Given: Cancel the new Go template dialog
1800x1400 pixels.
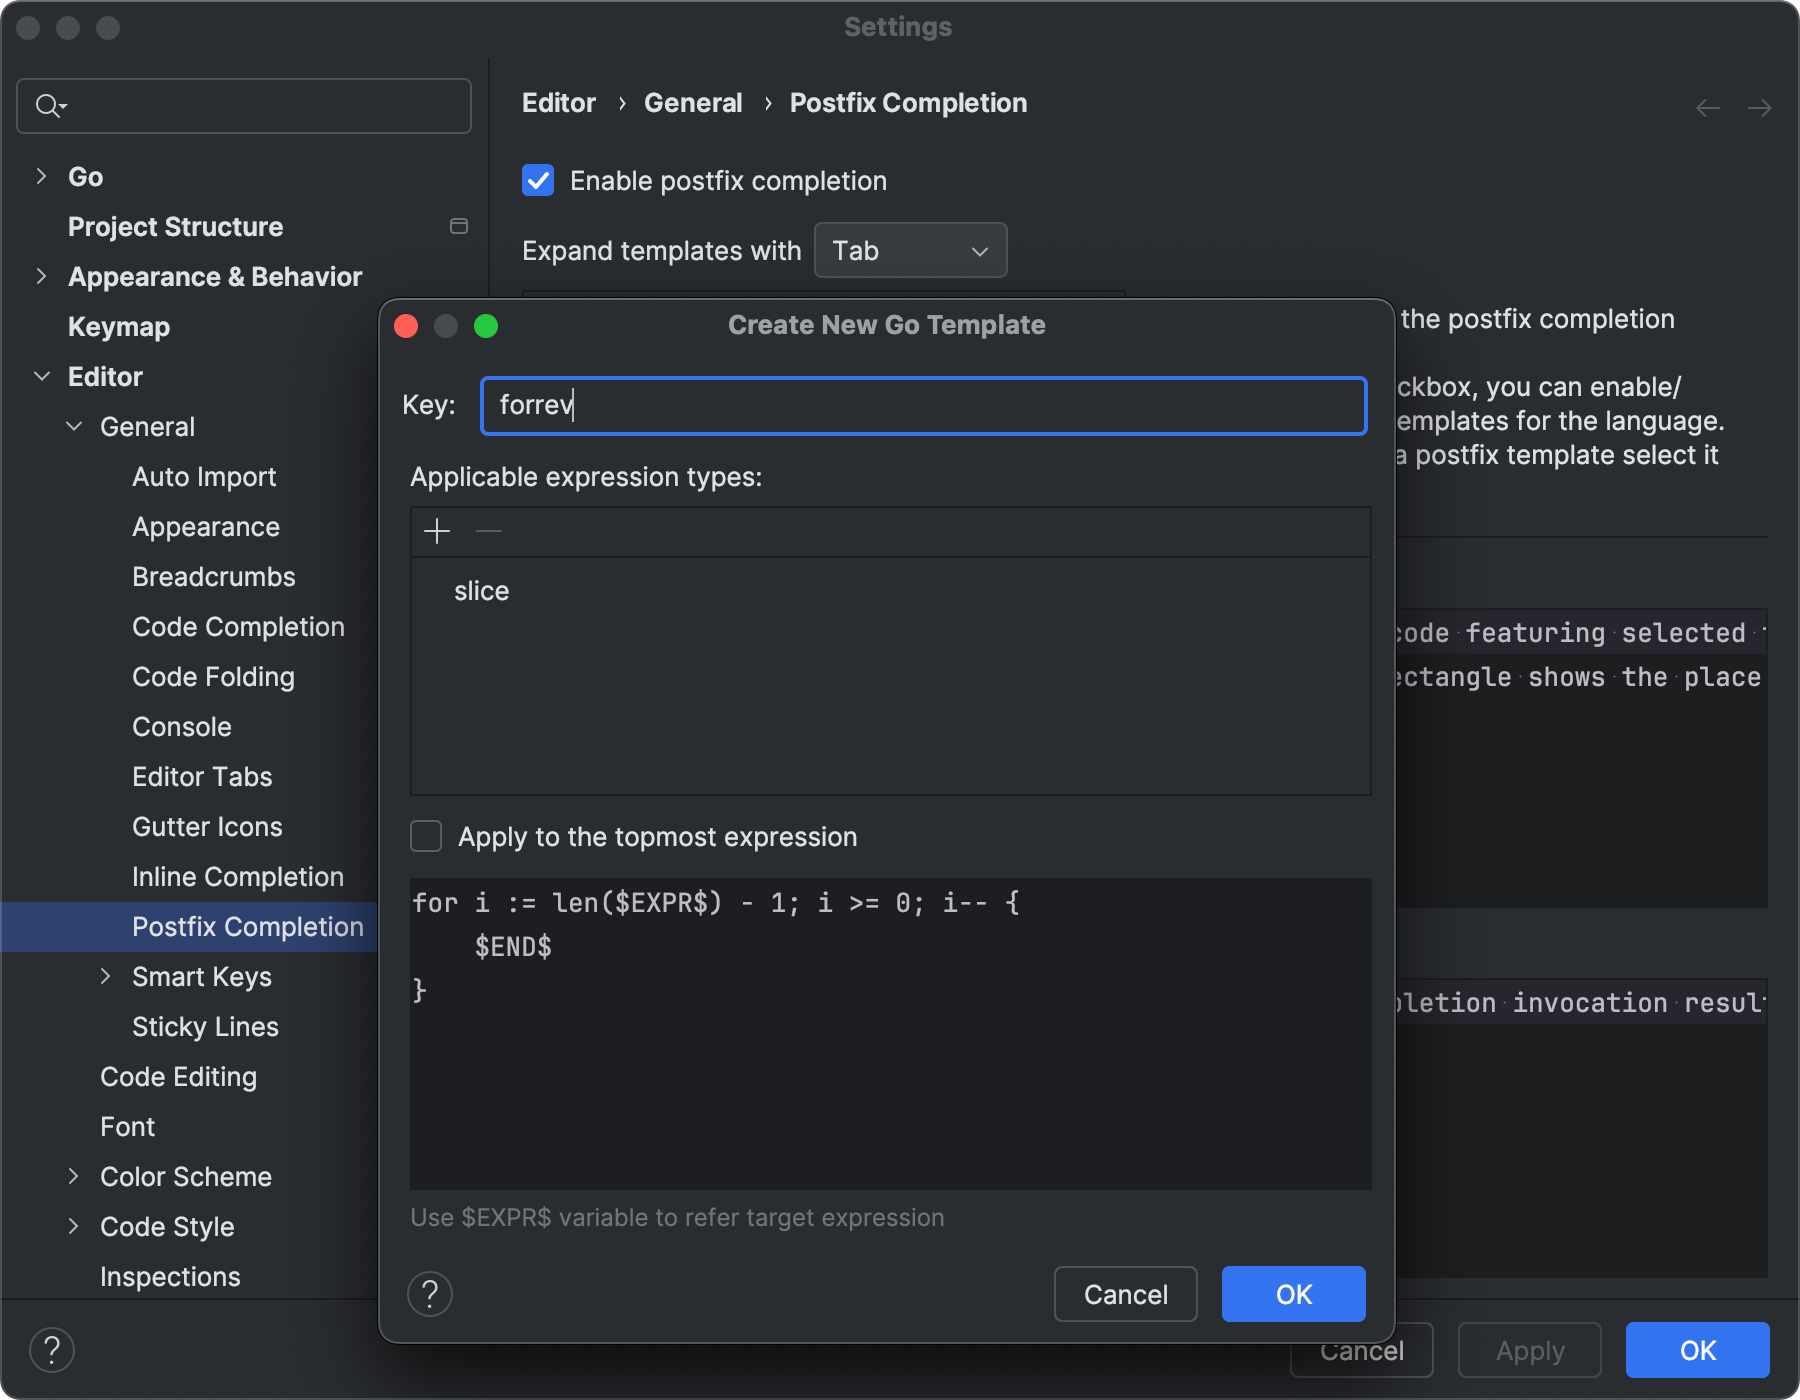Looking at the screenshot, I should (x=1124, y=1294).
